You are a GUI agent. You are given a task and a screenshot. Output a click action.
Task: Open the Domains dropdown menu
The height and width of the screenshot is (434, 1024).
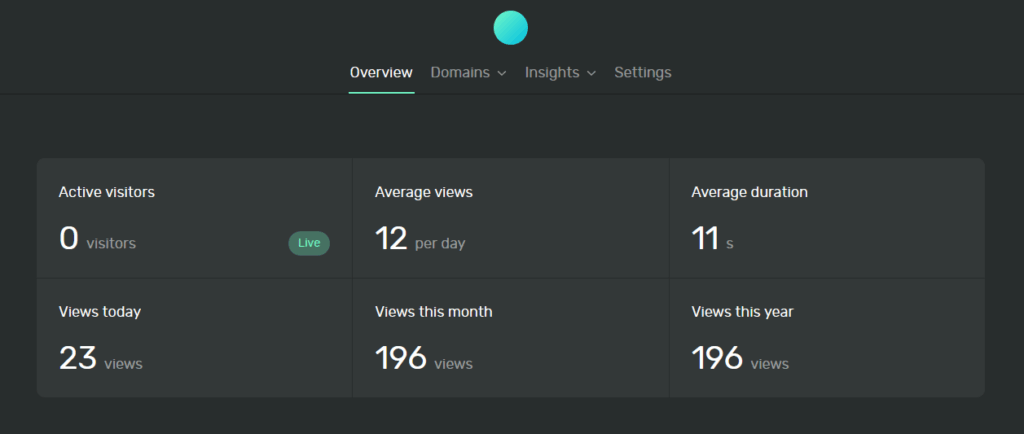[460, 72]
